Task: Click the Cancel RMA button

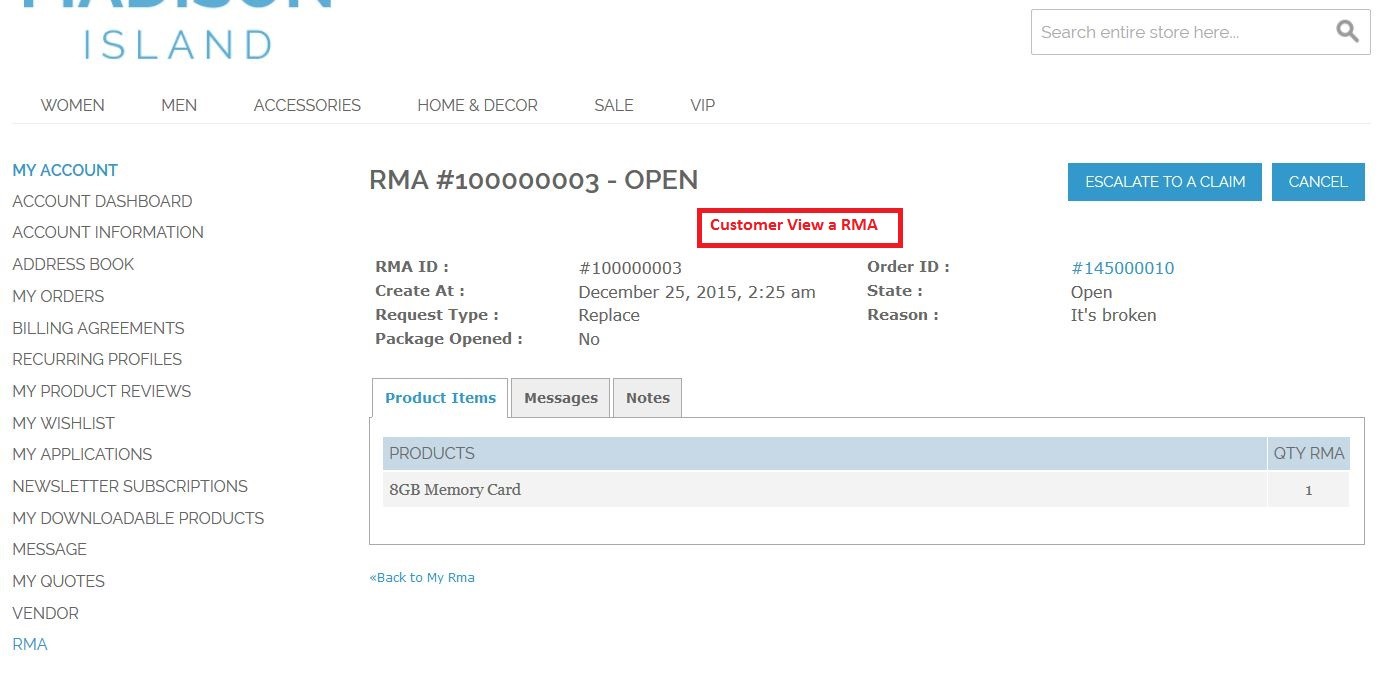Action: click(x=1318, y=182)
